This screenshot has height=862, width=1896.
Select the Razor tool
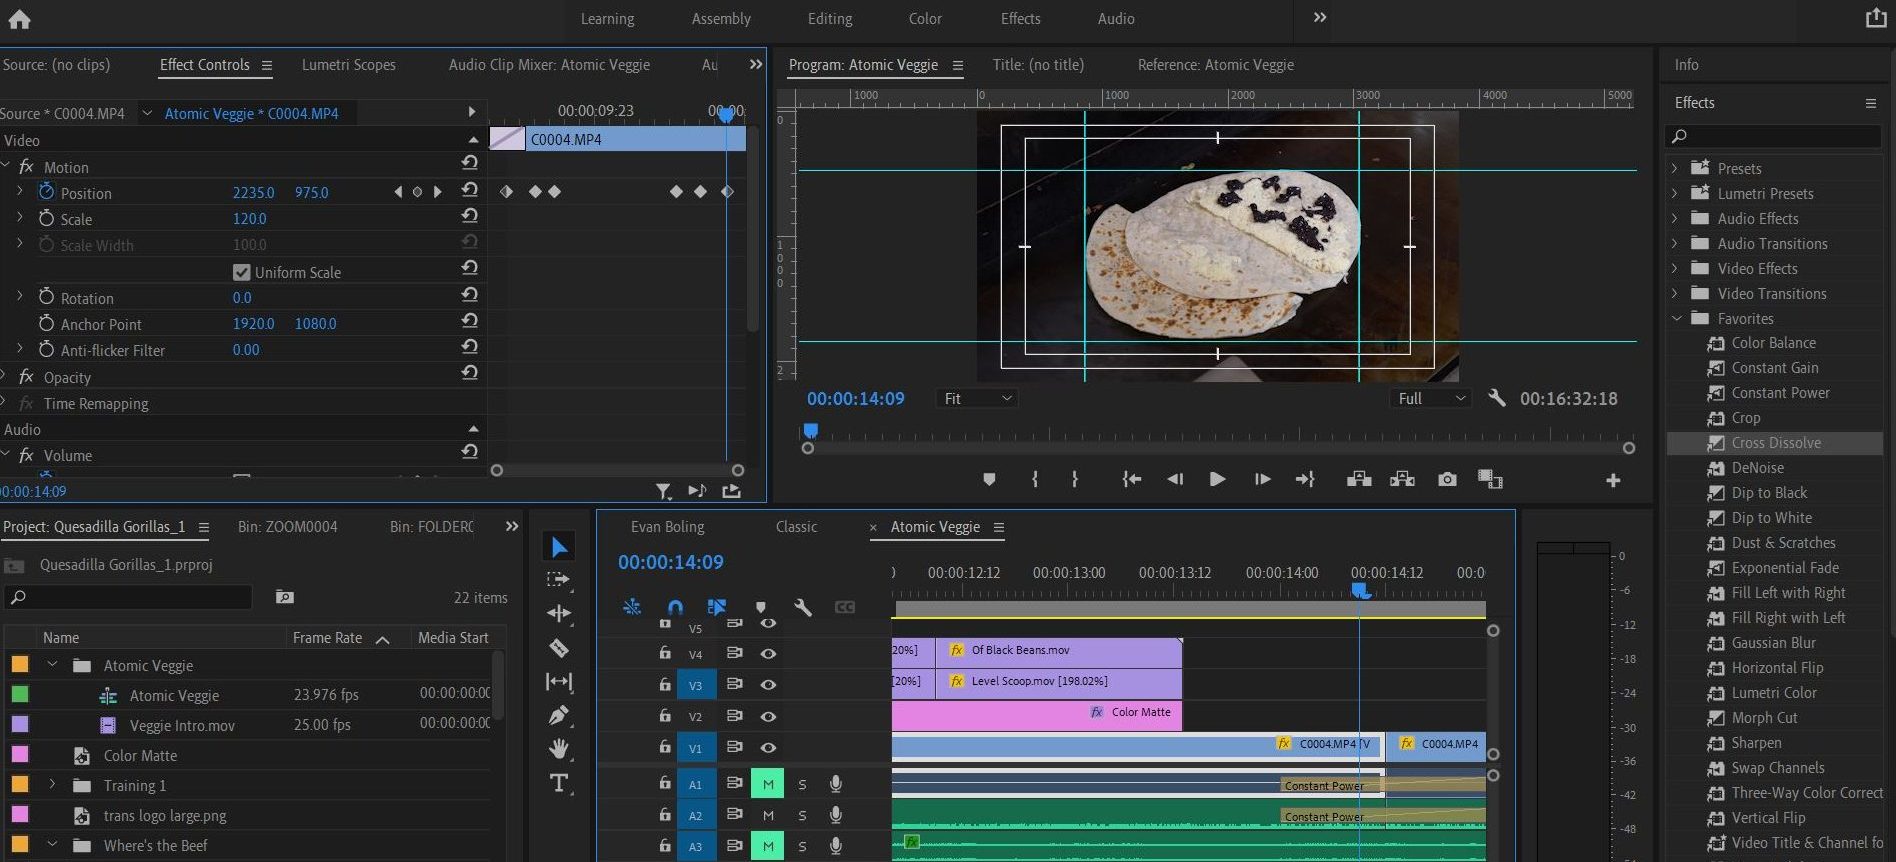pyautogui.click(x=559, y=648)
